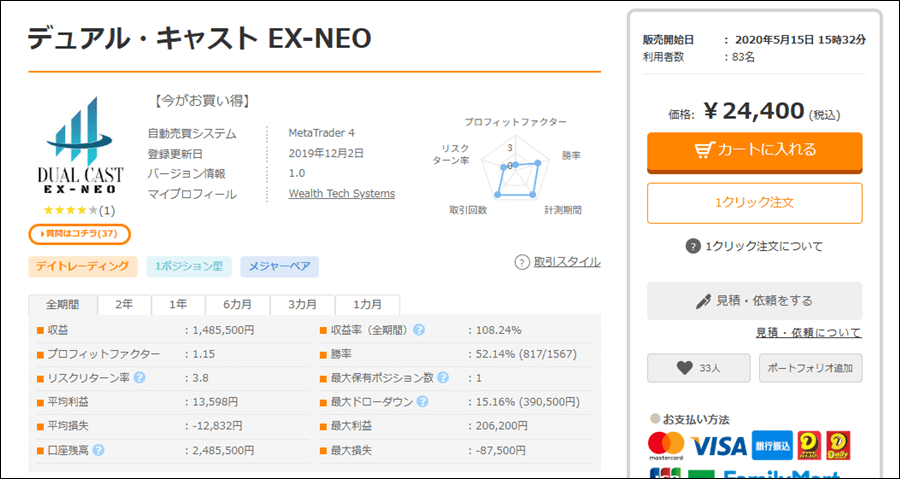Viewport: 900px width, 479px height.
Task: Click the title デュアル・キャスト EX-NEO
Action: click(200, 38)
